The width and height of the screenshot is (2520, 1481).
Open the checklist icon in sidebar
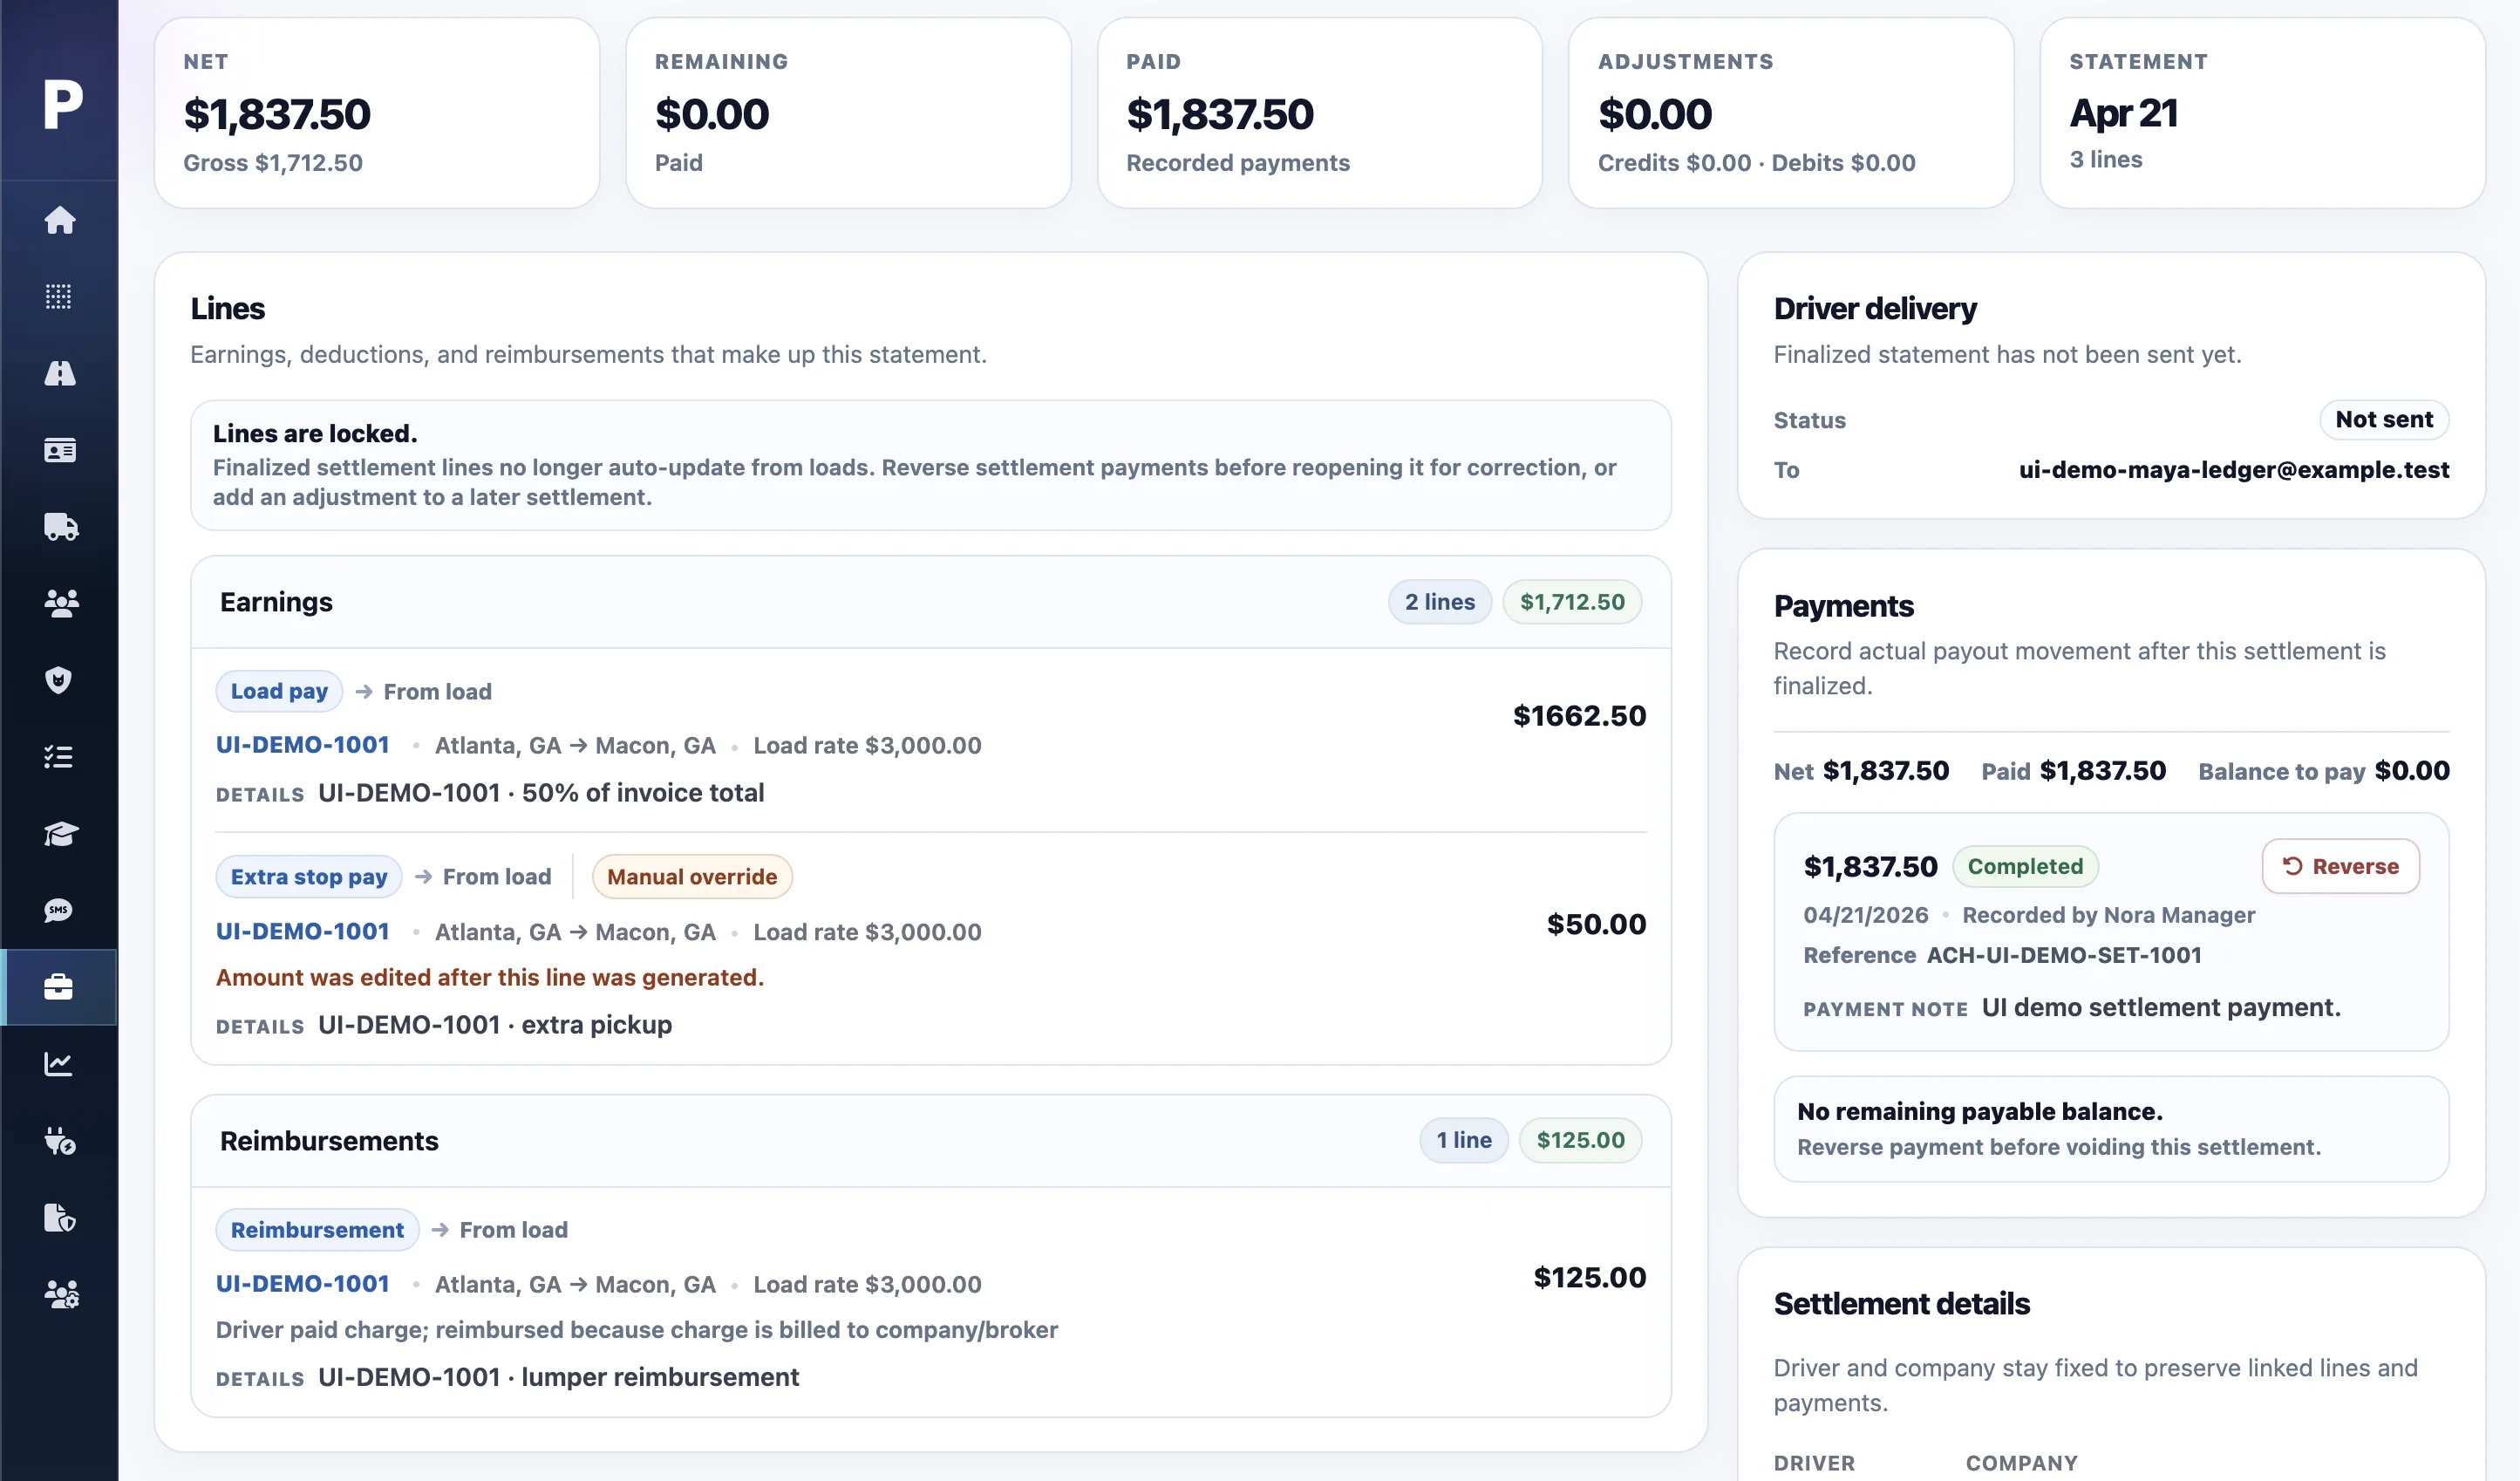coord(59,757)
